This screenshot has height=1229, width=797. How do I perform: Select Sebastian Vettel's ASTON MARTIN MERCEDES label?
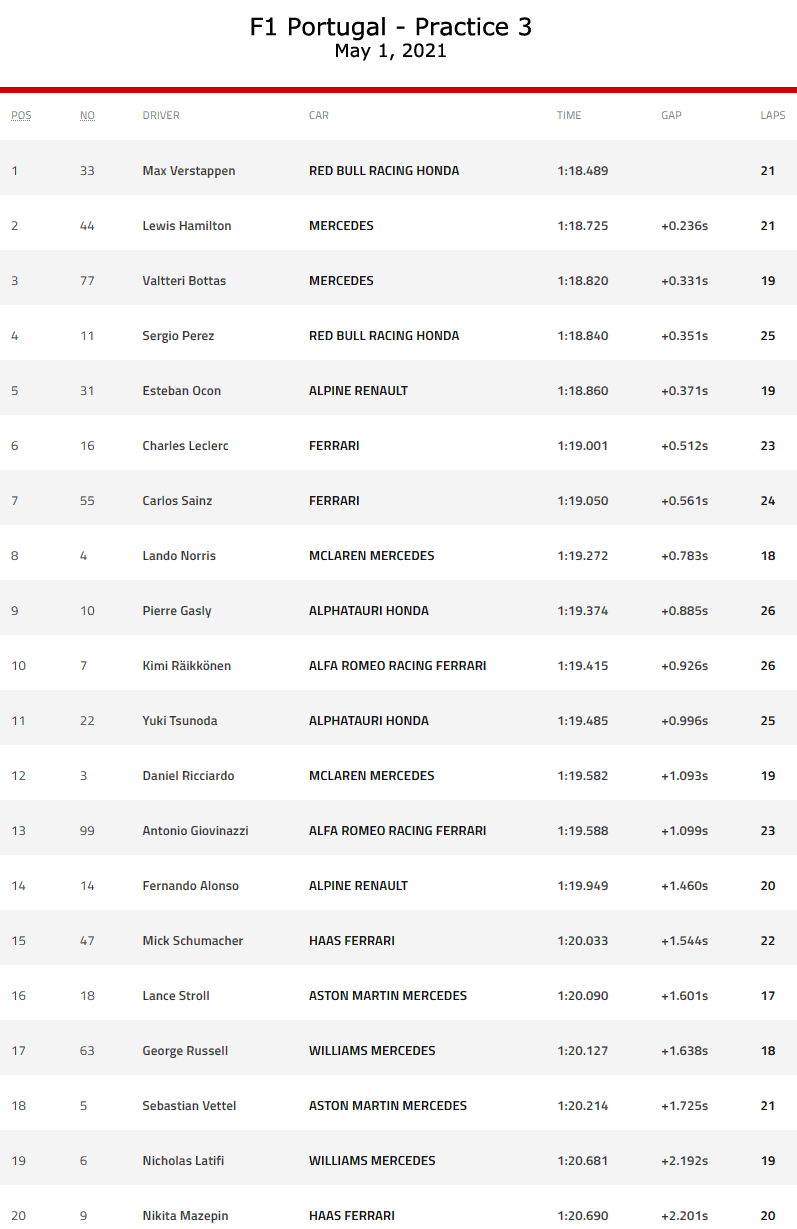pos(388,1106)
